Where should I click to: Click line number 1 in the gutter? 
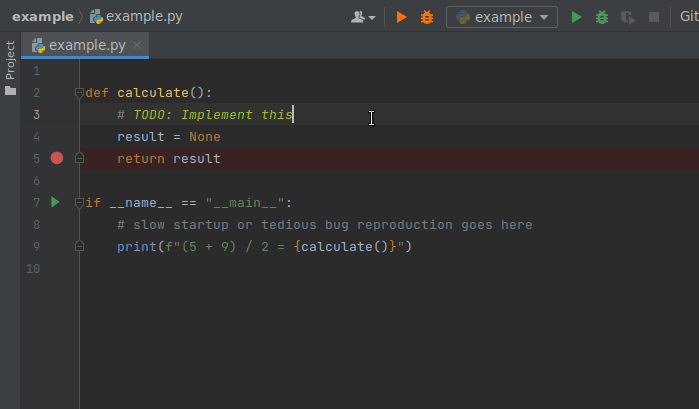pos(37,71)
